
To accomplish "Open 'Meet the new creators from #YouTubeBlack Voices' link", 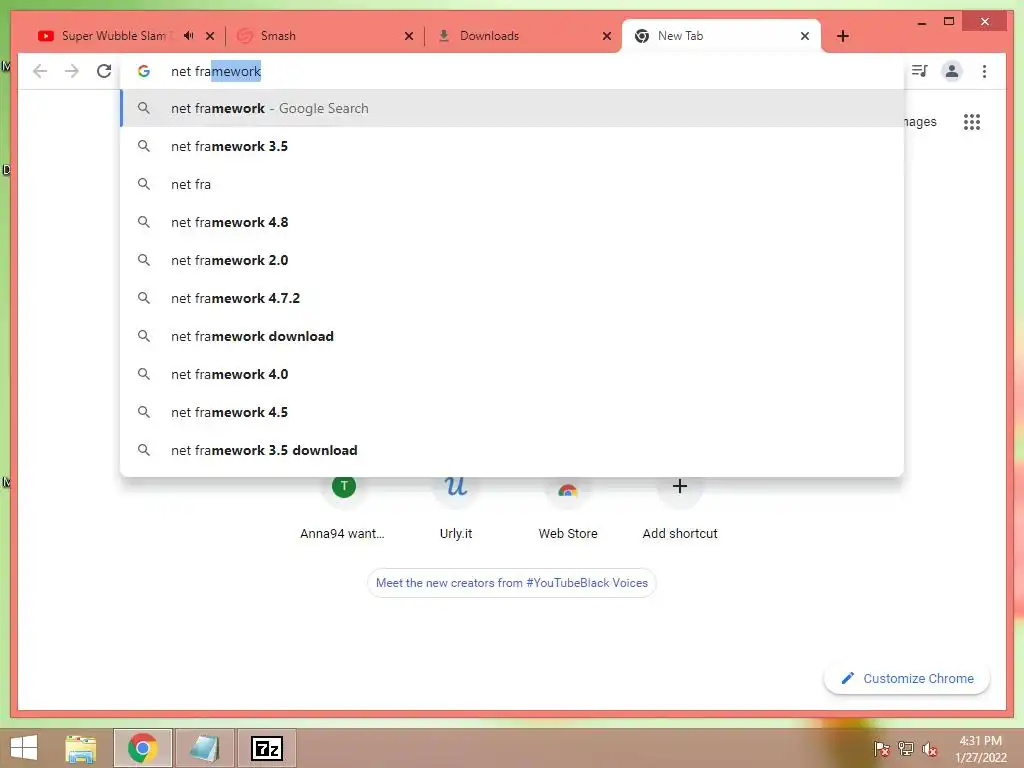I will 512,583.
